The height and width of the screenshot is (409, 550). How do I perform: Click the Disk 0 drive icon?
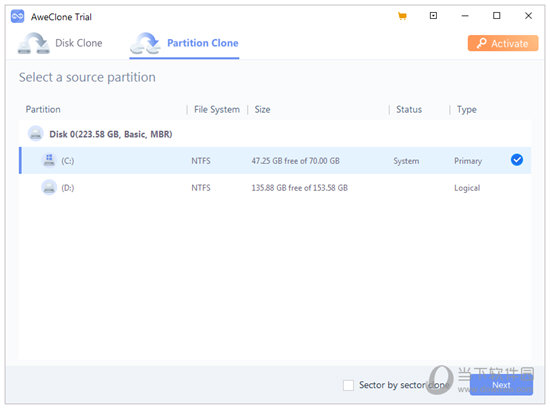click(x=35, y=134)
